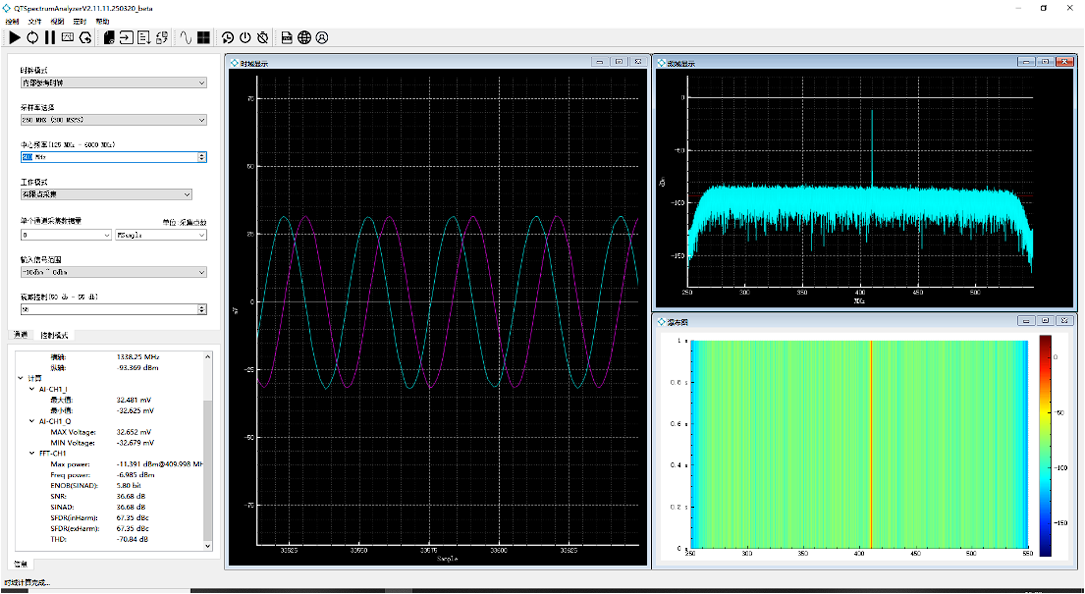This screenshot has height=594, width=1085.
Task: Switch to the second tab below settings
Action: (53, 335)
